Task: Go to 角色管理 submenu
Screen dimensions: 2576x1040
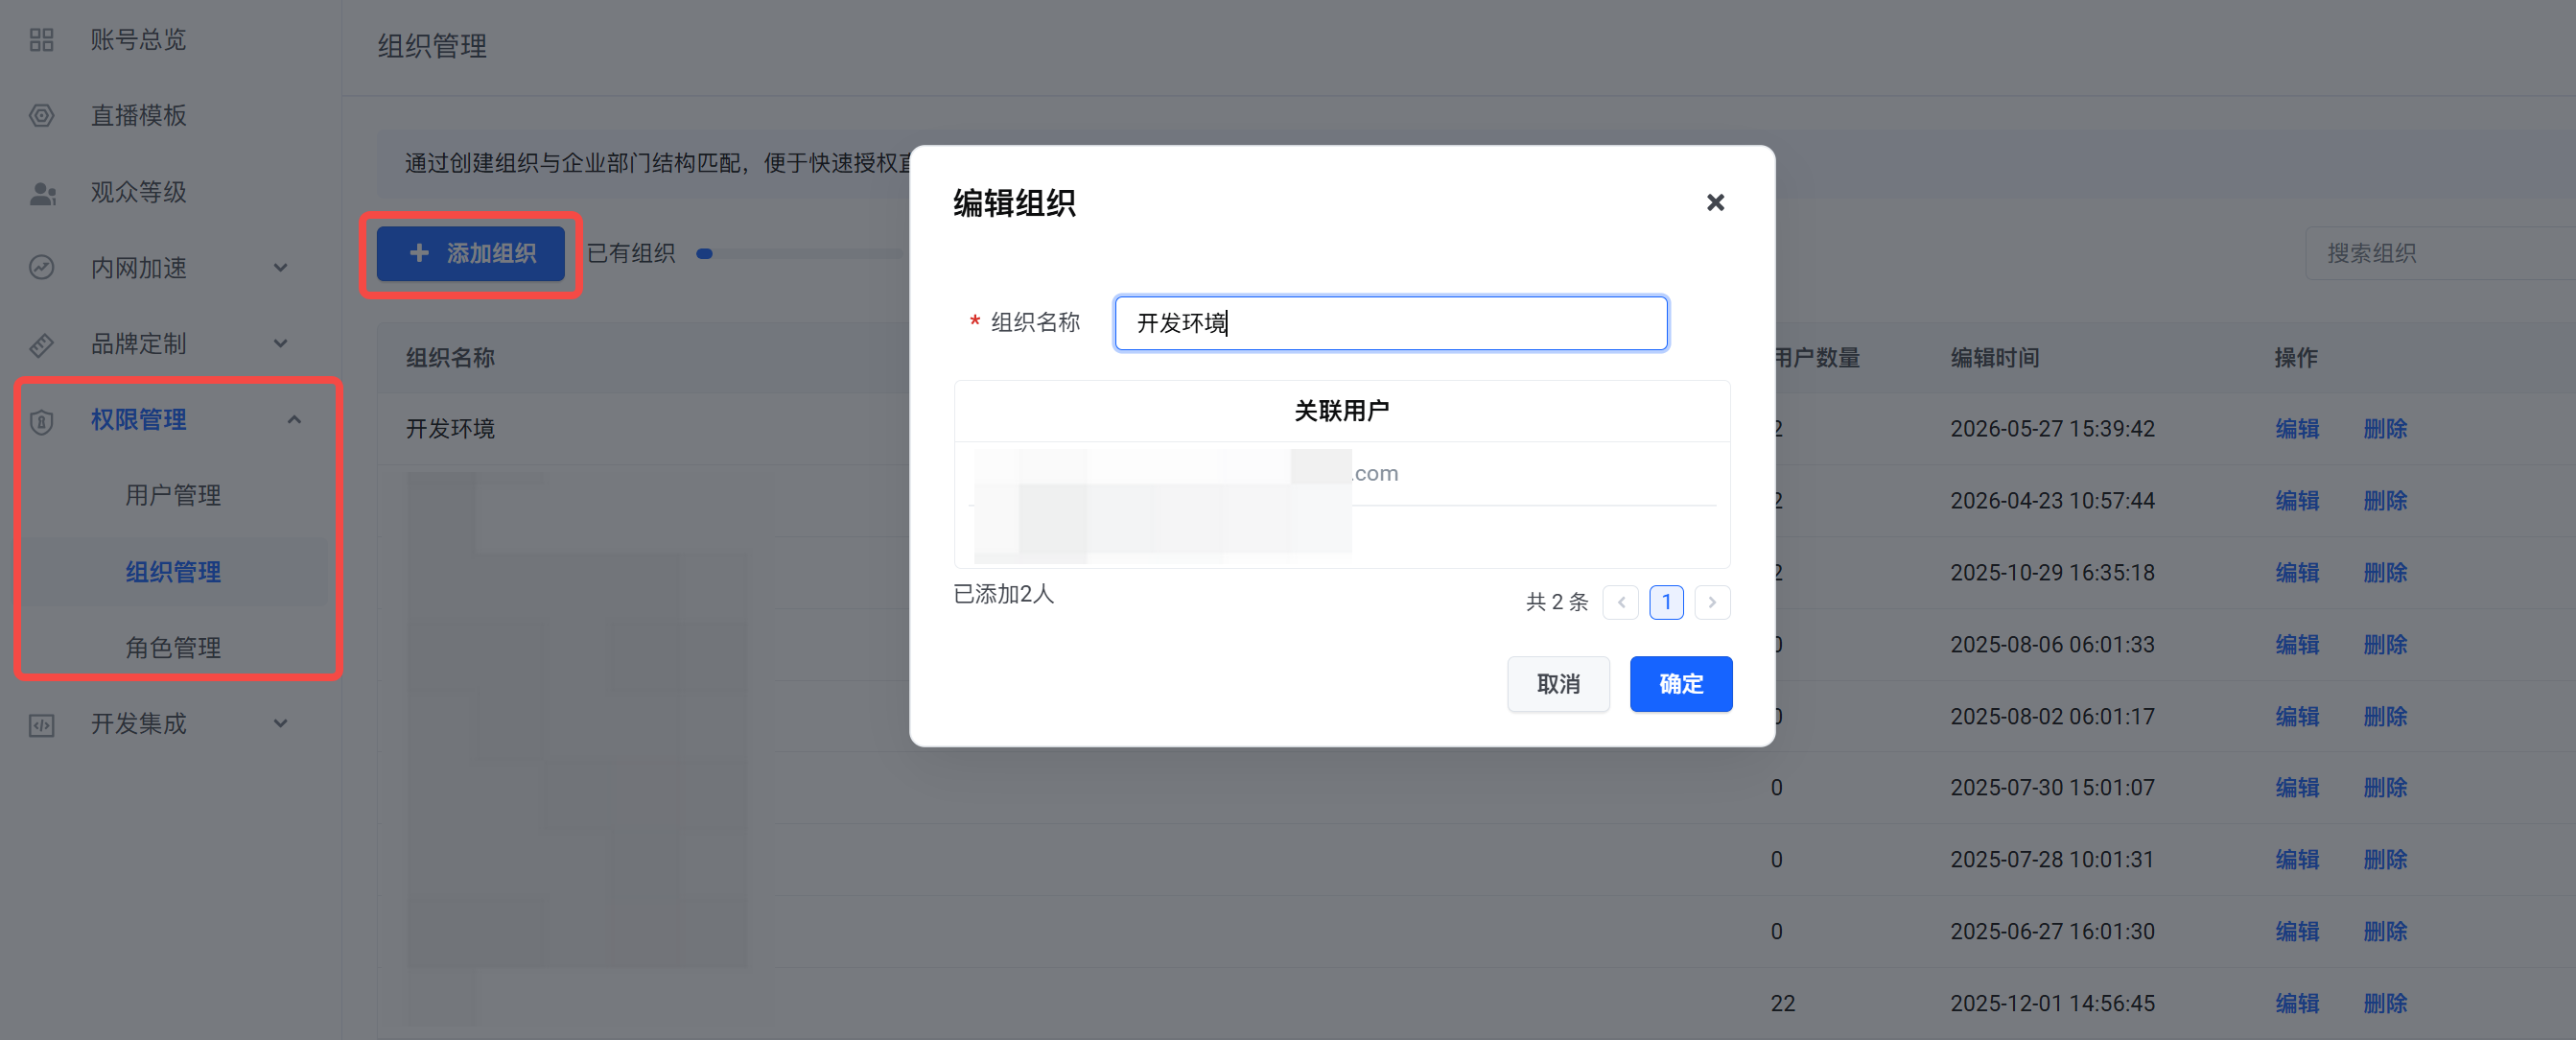Action: tap(173, 648)
